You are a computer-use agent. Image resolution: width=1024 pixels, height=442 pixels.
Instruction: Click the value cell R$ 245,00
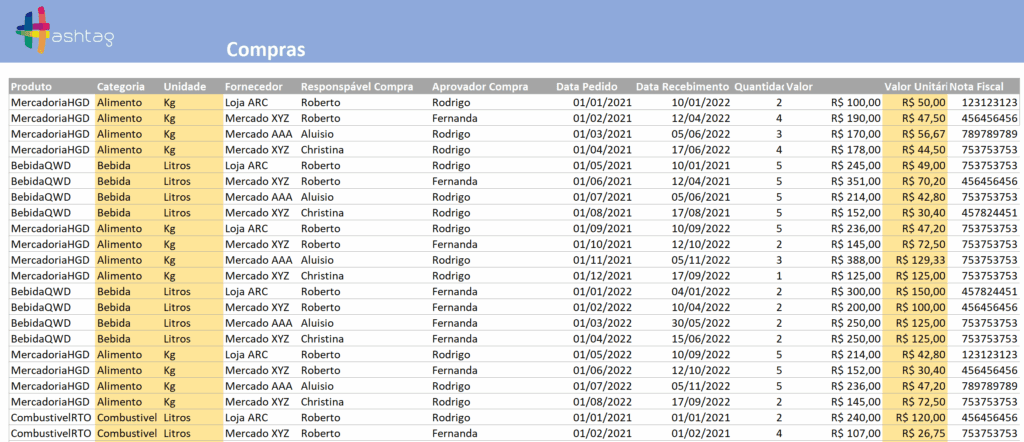pos(856,165)
